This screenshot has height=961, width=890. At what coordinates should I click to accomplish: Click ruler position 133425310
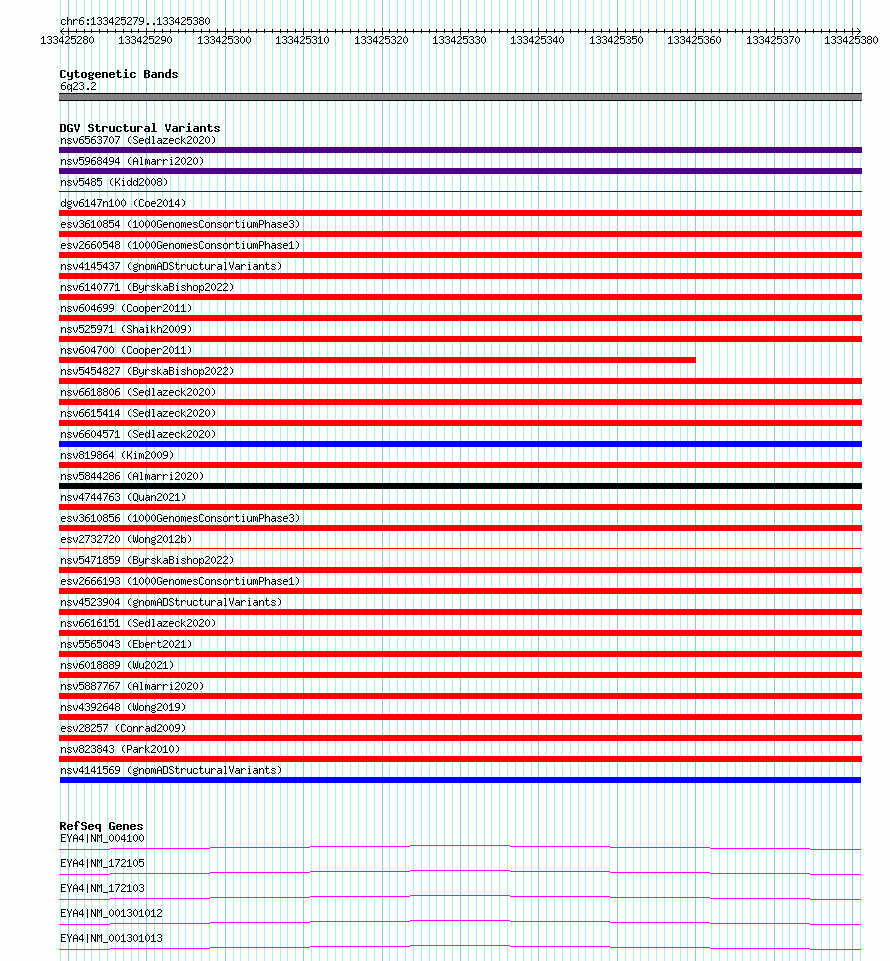[302, 40]
